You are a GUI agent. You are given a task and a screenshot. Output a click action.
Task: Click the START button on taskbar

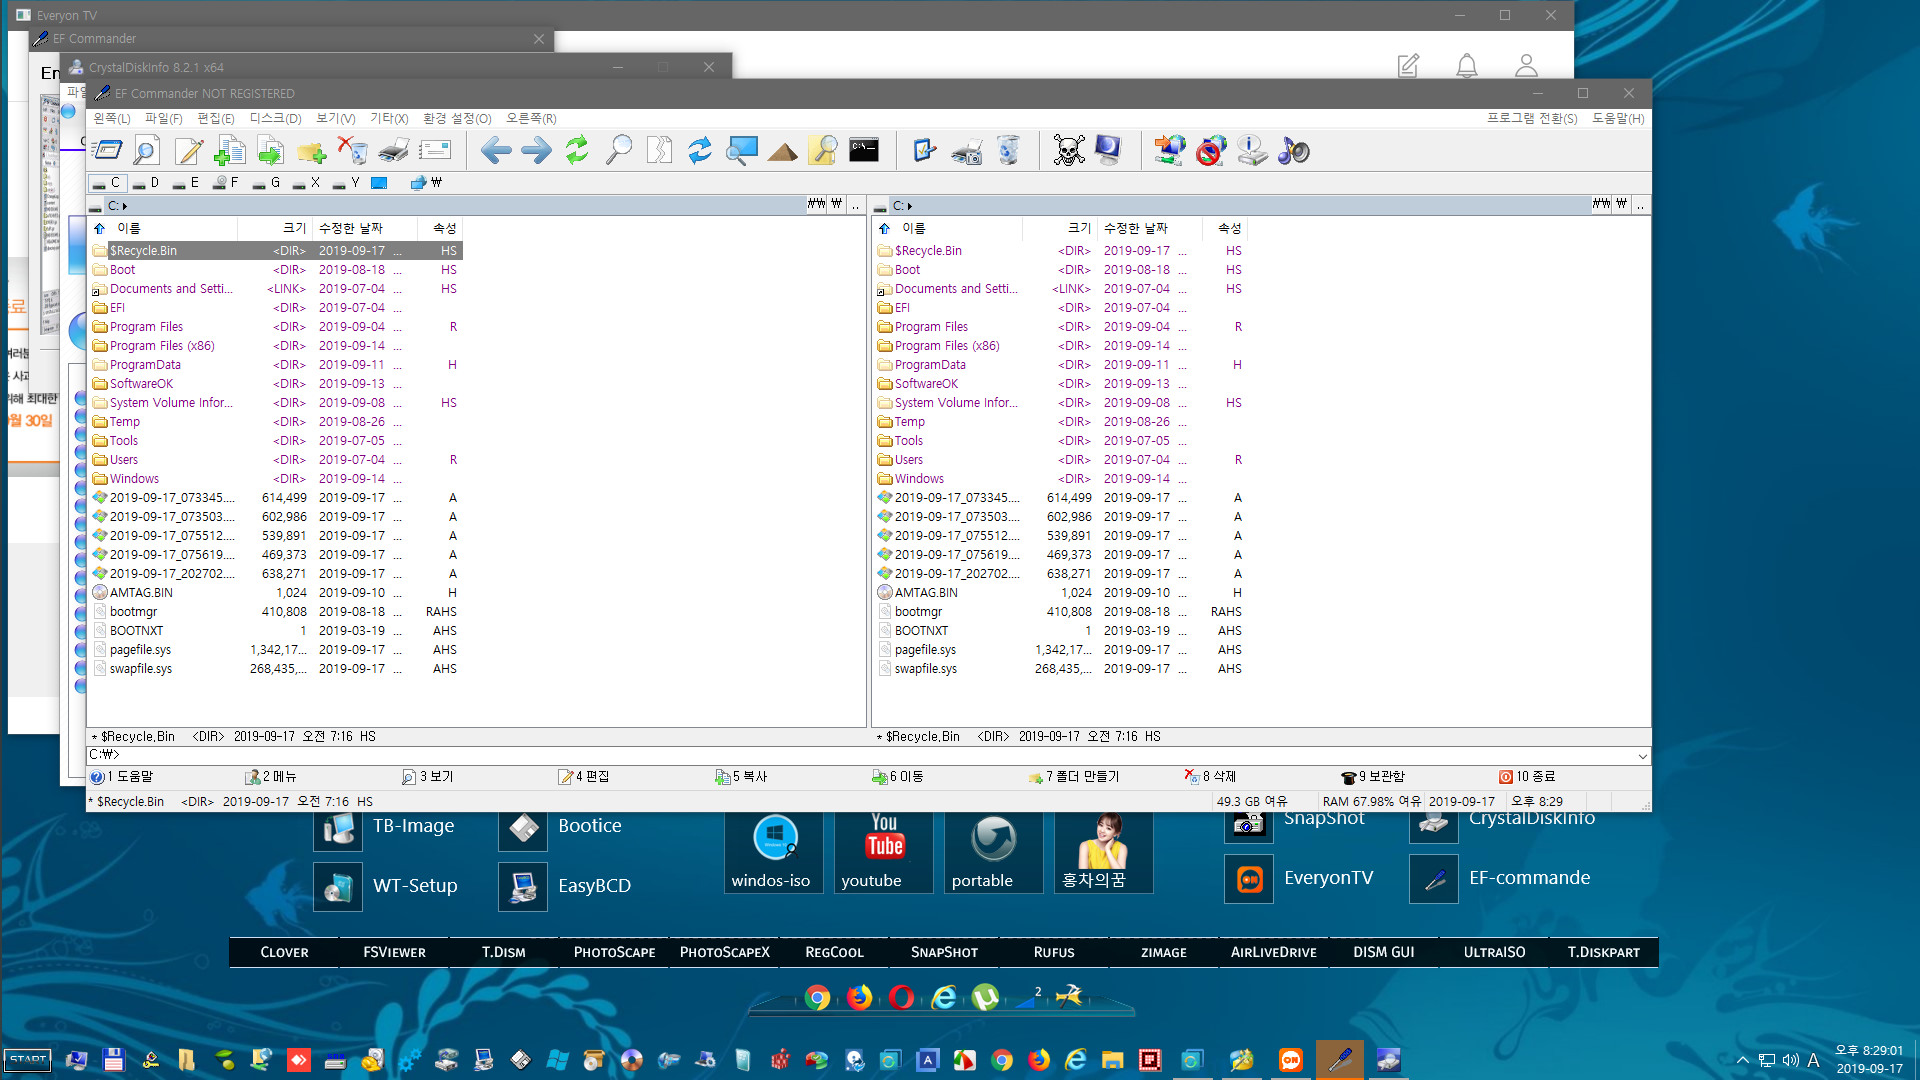pos(28,1060)
